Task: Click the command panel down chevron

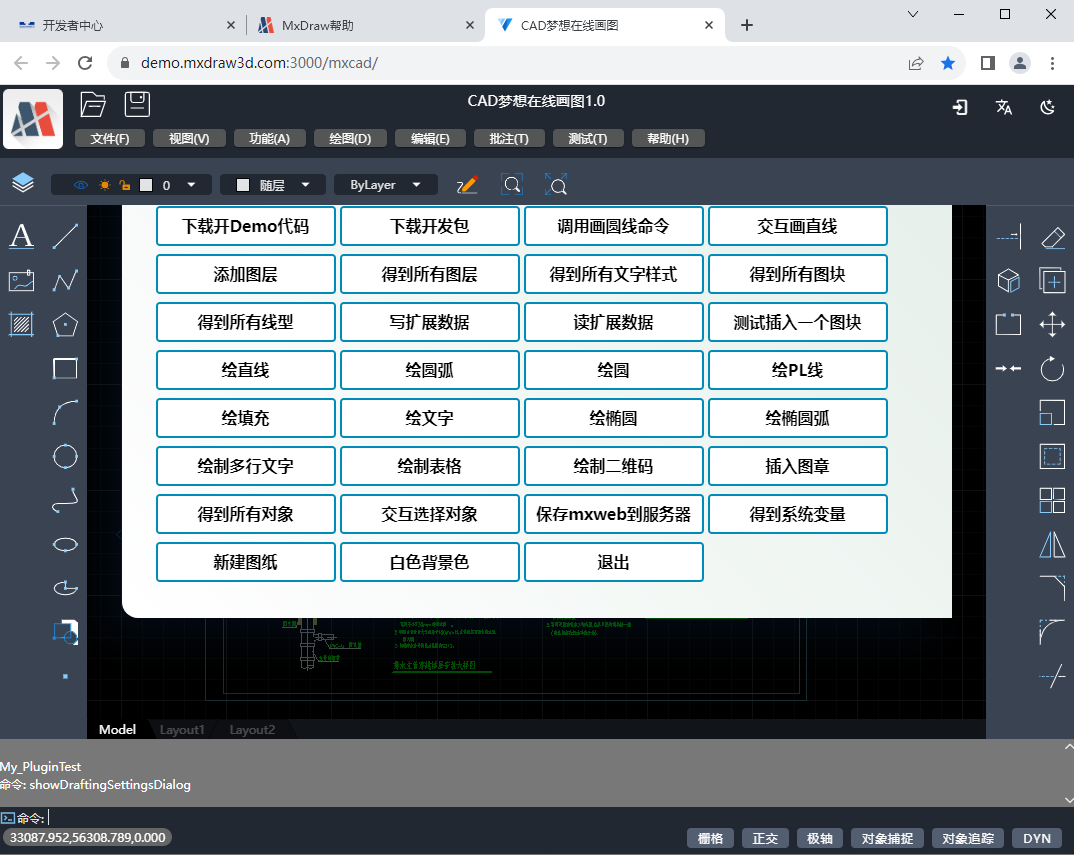Action: tap(1069, 800)
